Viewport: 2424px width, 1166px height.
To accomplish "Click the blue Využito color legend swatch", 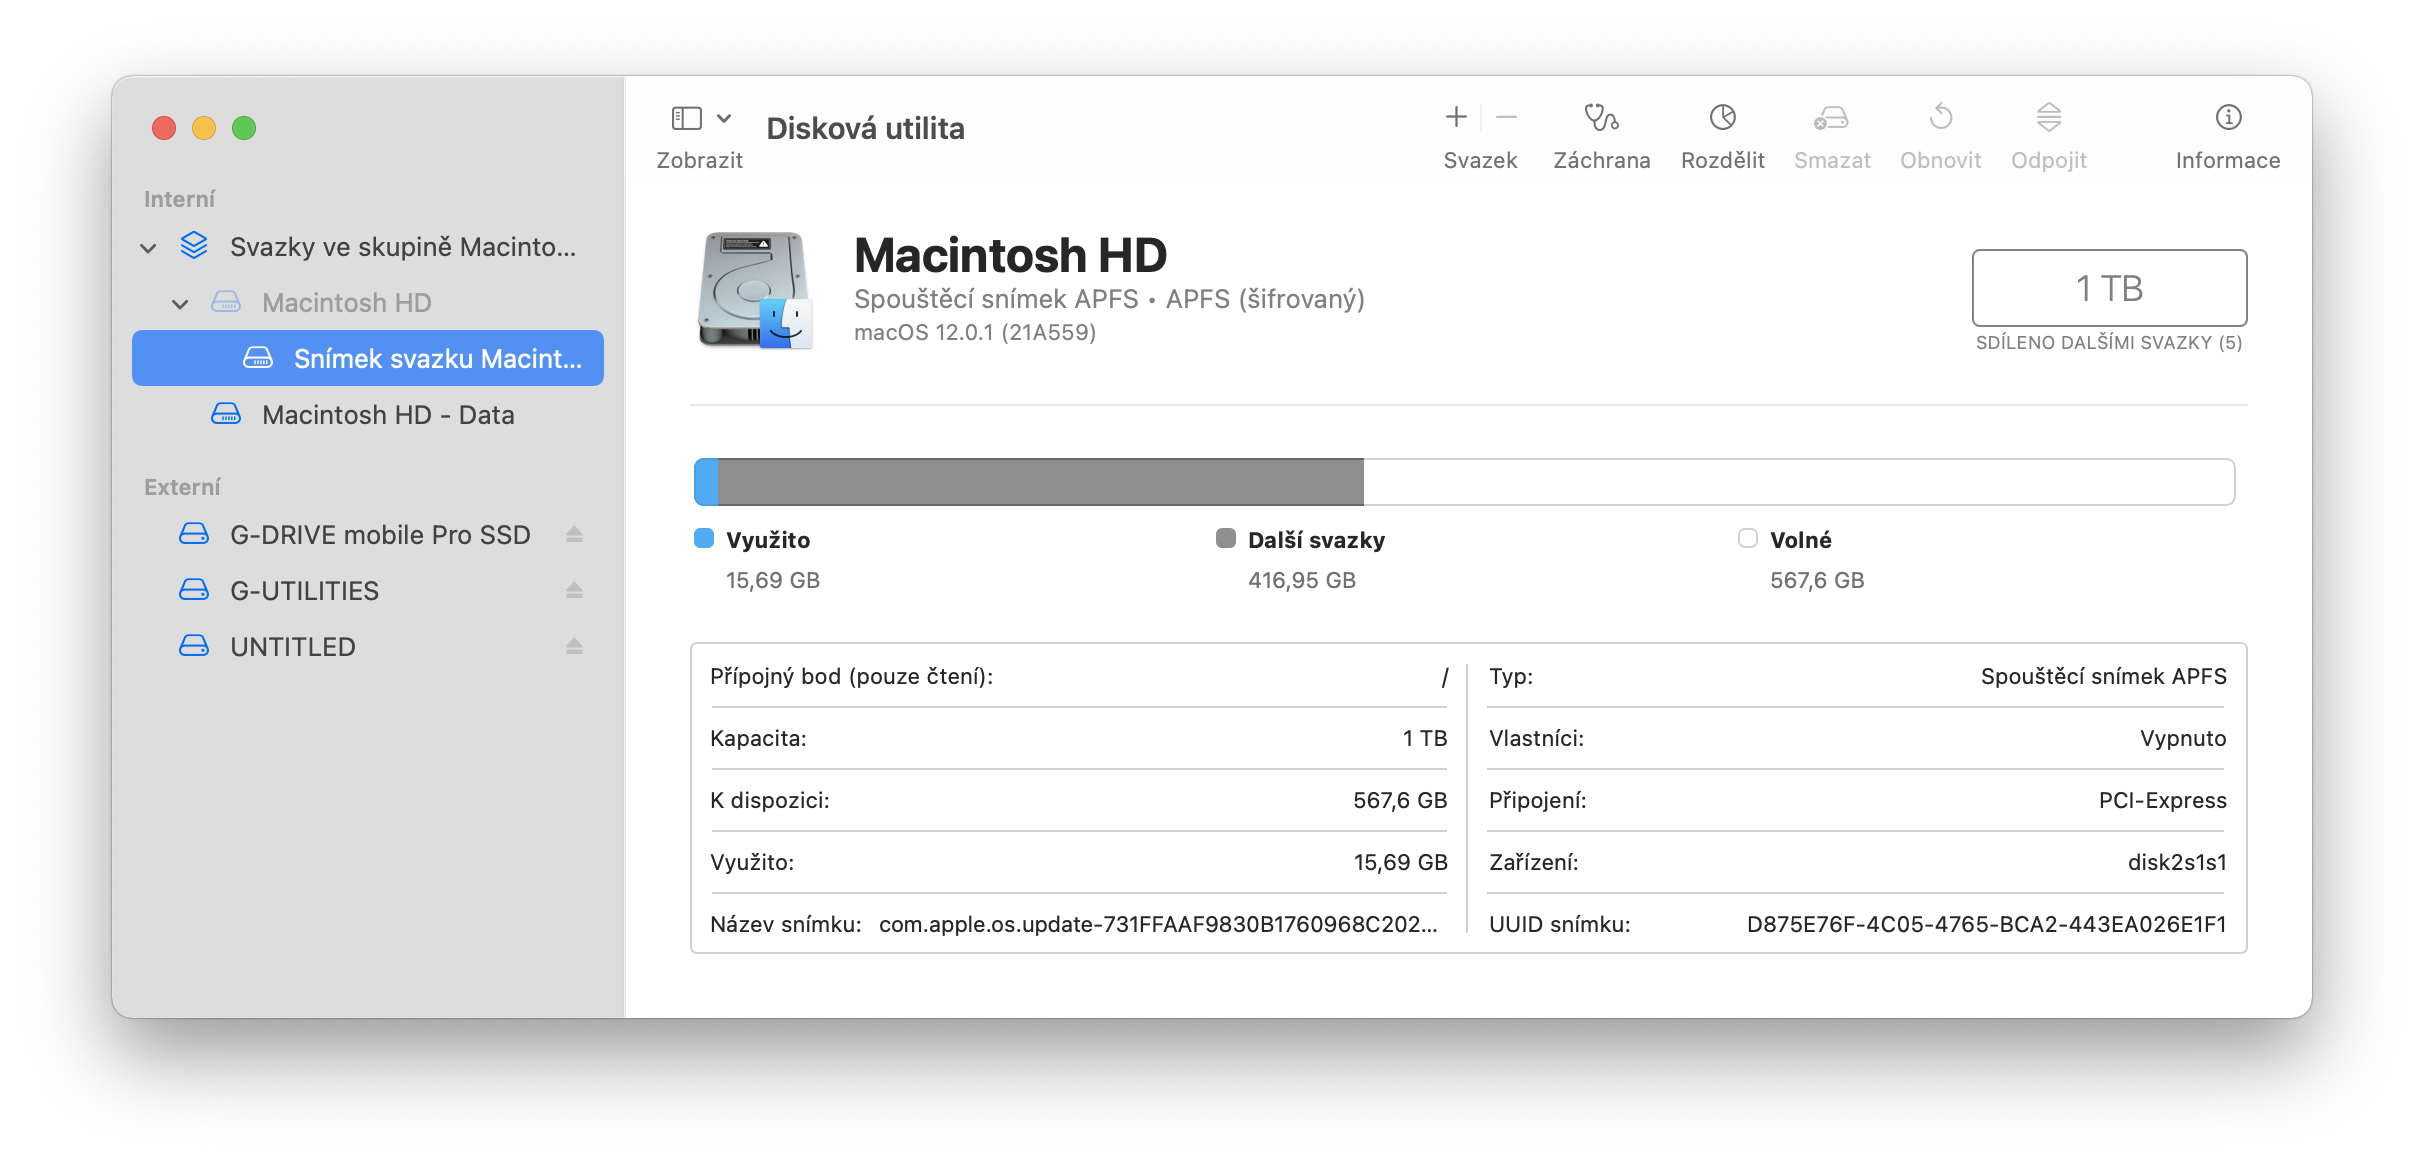I will (x=704, y=539).
